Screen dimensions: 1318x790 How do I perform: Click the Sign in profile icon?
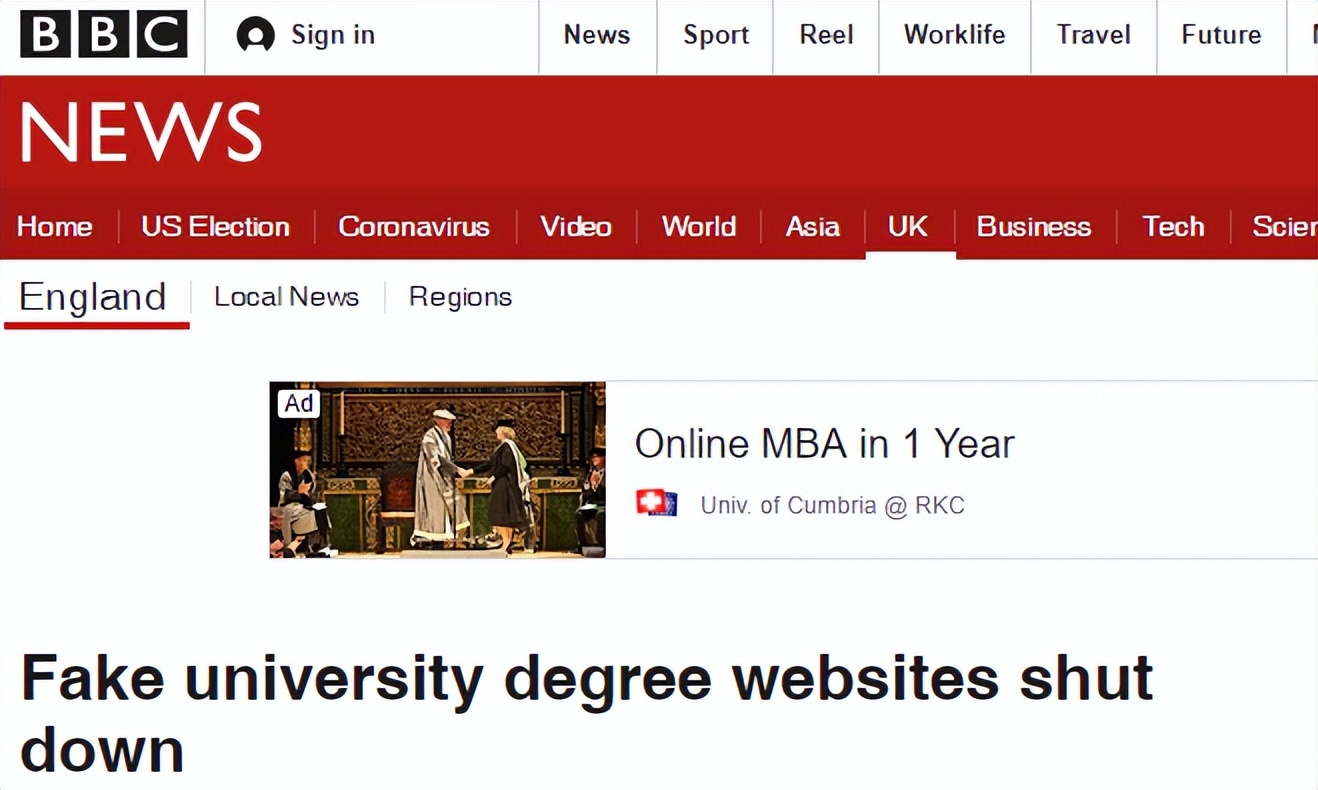[255, 36]
